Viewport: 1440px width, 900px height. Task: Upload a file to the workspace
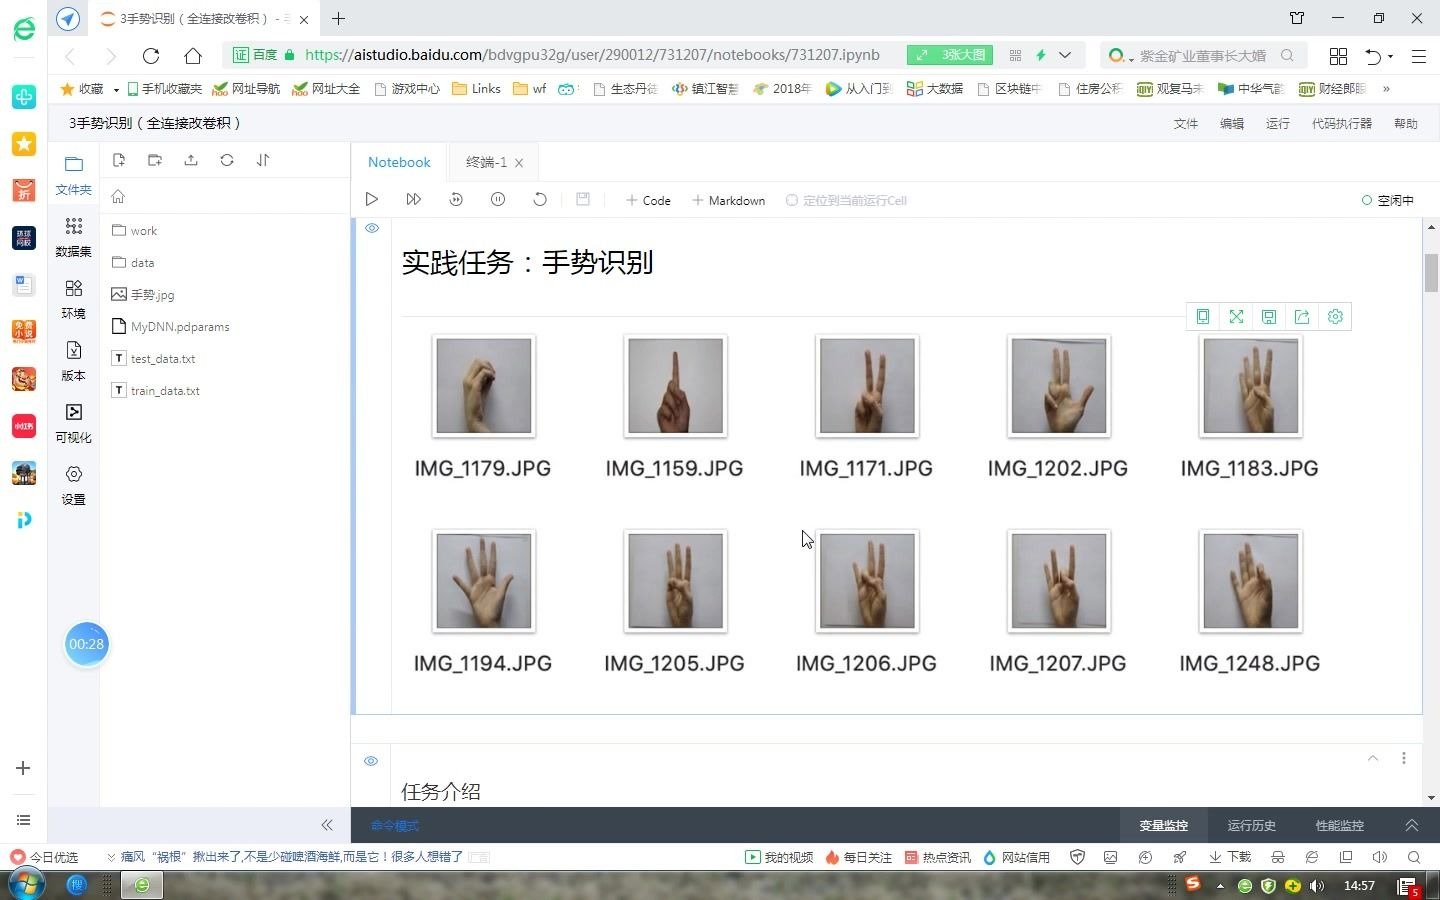(x=191, y=160)
